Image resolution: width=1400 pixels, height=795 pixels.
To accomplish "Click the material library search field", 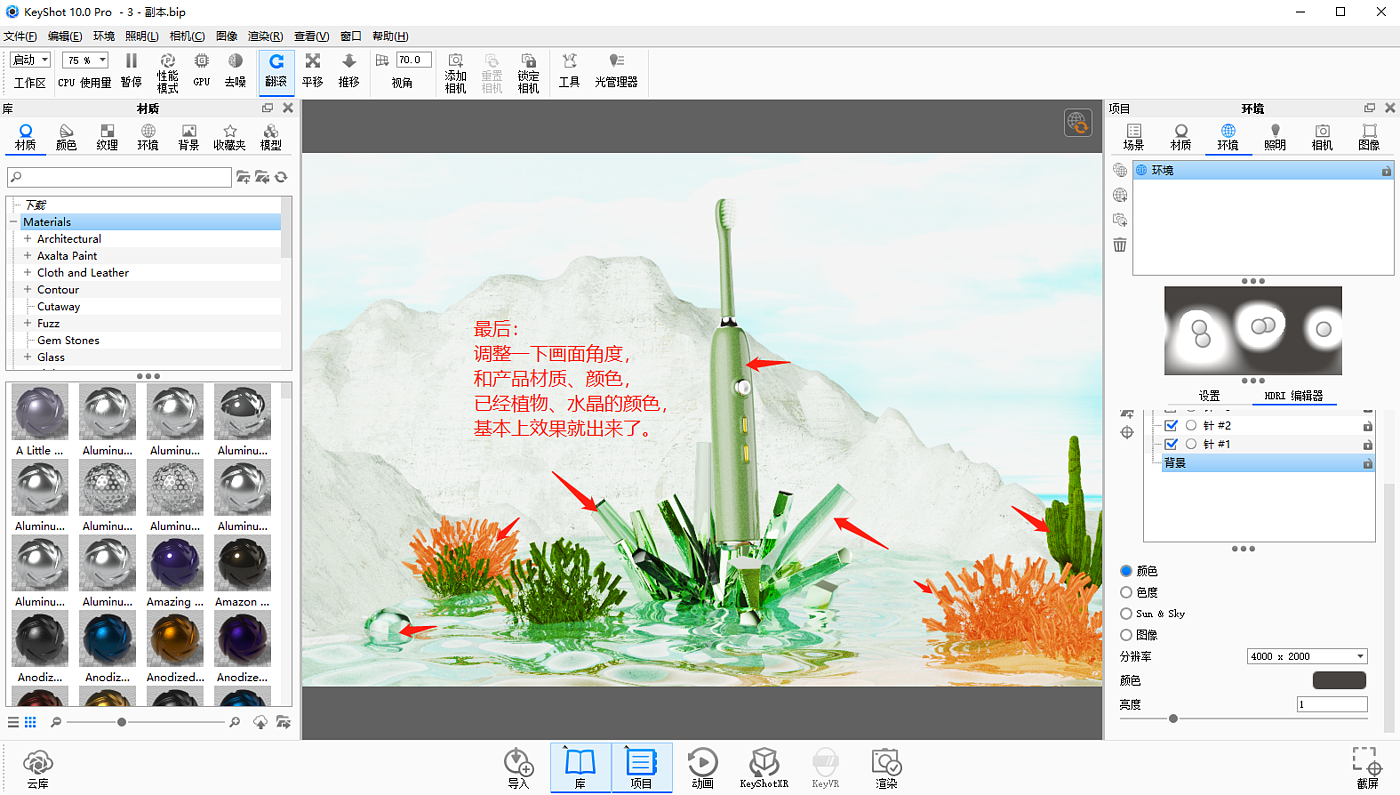I will (120, 177).
